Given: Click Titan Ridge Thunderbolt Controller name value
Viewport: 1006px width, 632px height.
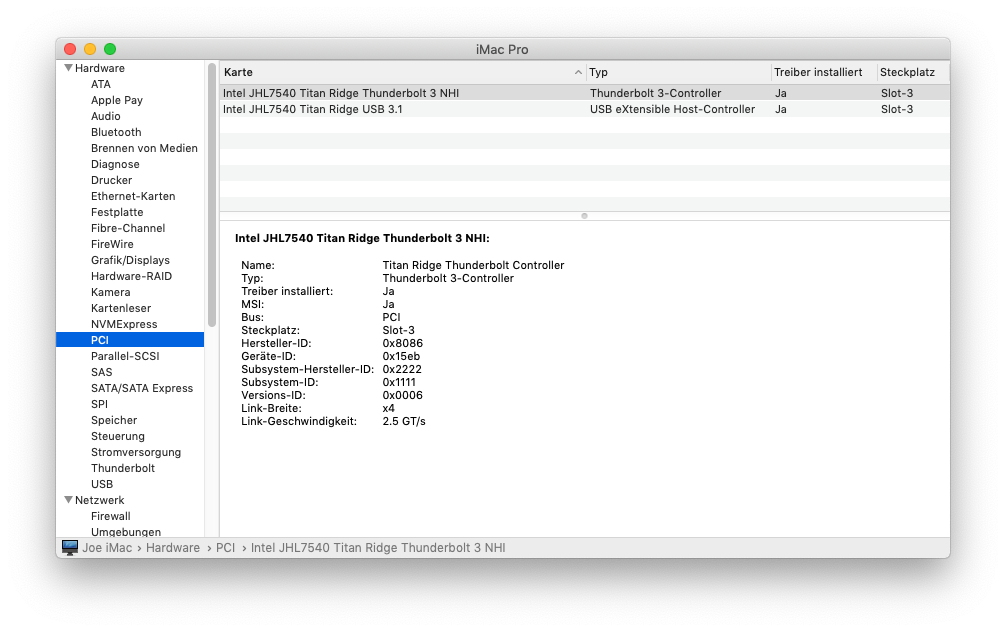Looking at the screenshot, I should (x=473, y=265).
